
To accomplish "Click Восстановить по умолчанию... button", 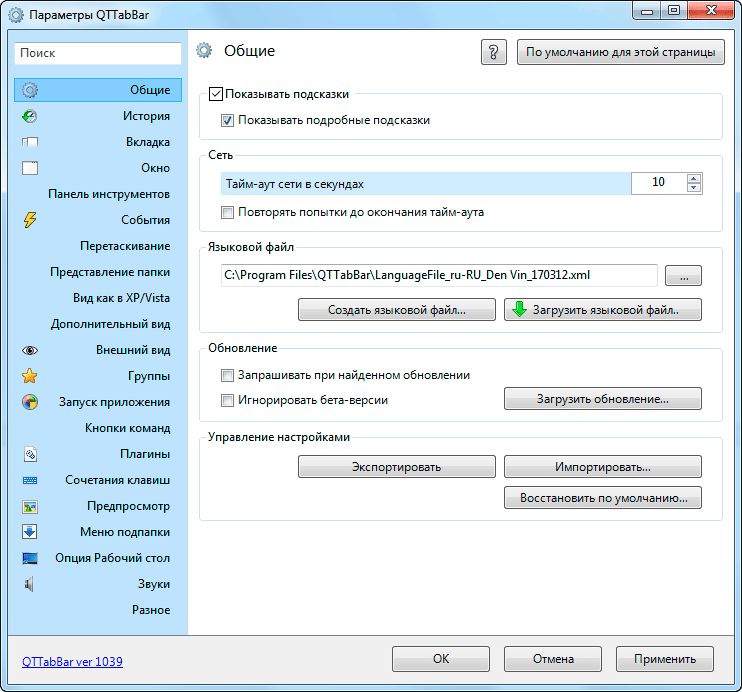I will [x=602, y=497].
